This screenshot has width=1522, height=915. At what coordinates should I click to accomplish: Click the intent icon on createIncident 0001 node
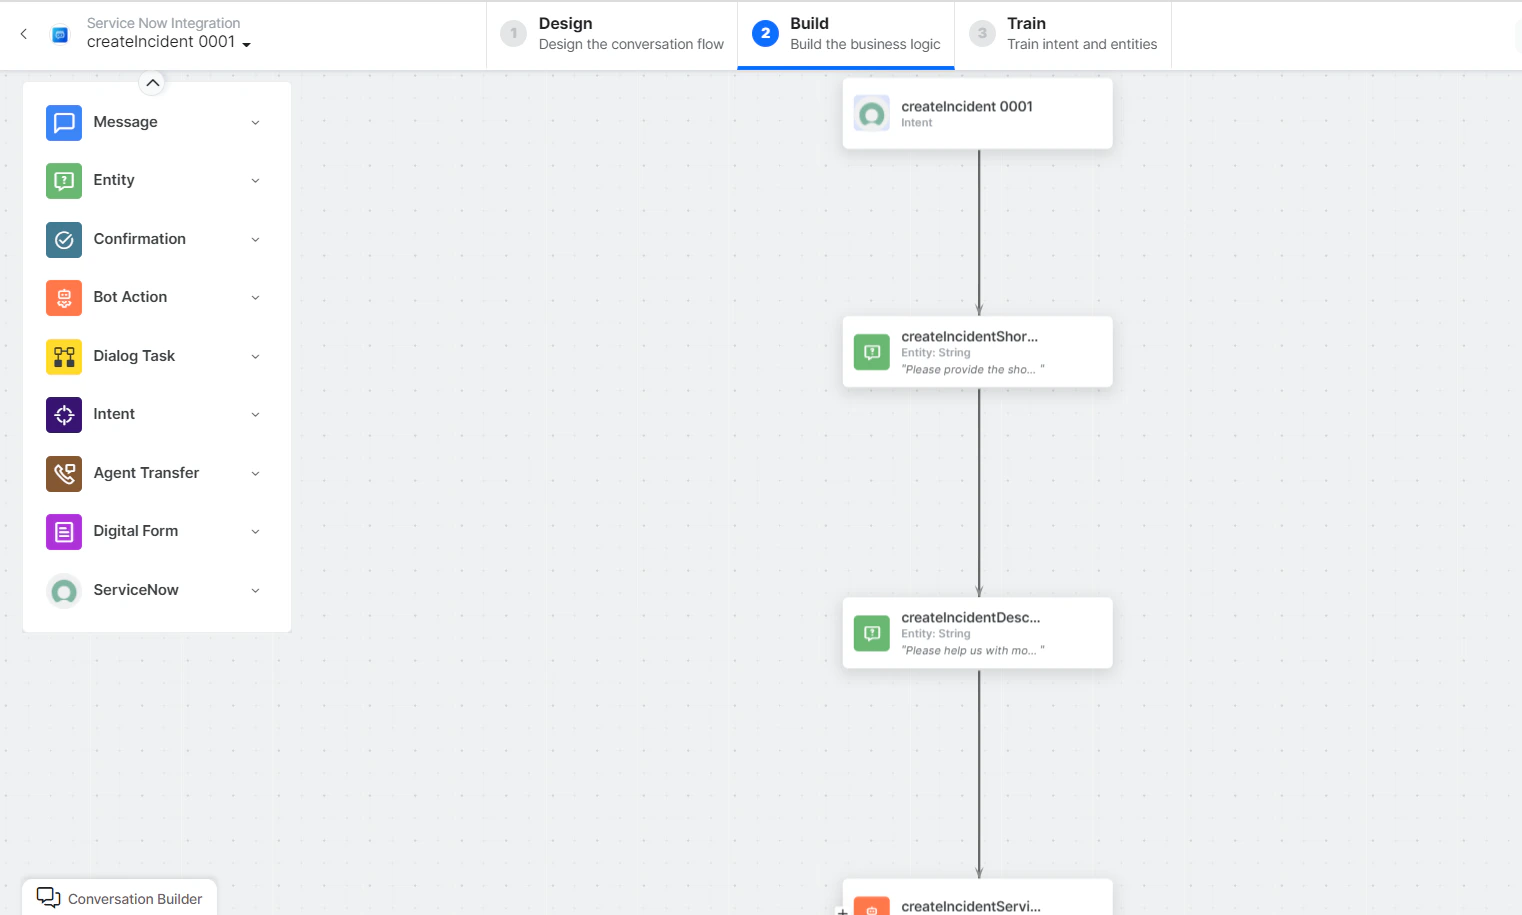click(x=871, y=113)
